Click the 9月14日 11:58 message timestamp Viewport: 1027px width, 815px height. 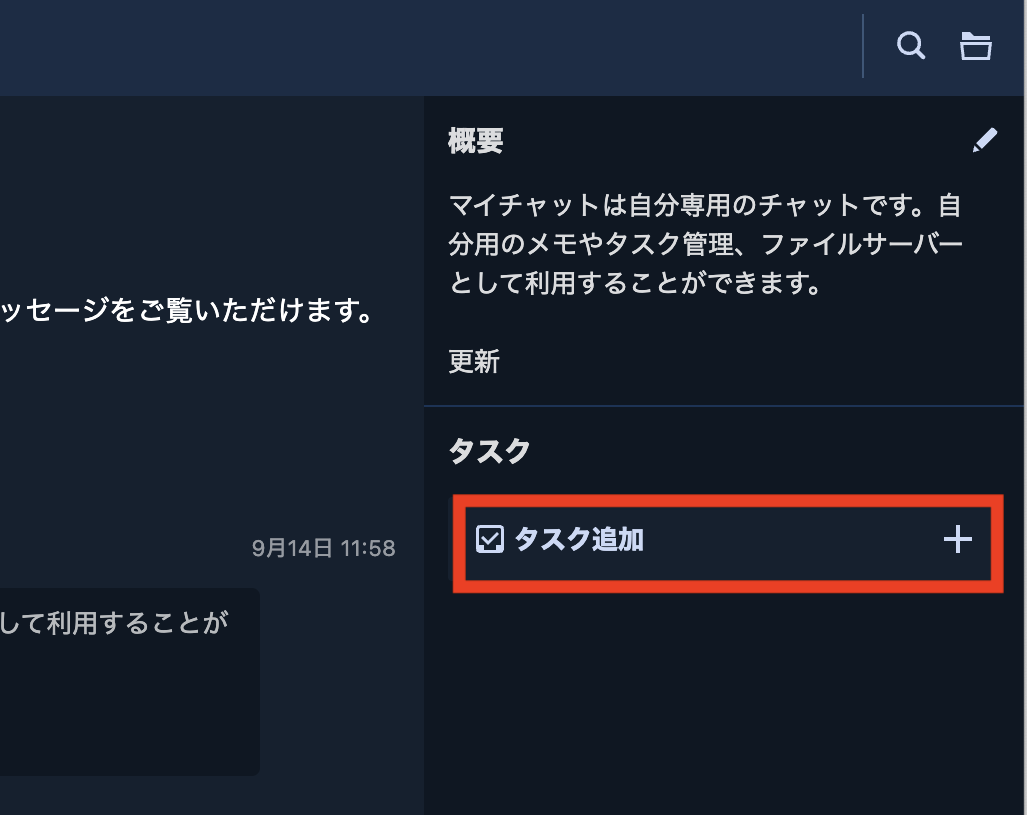(324, 548)
